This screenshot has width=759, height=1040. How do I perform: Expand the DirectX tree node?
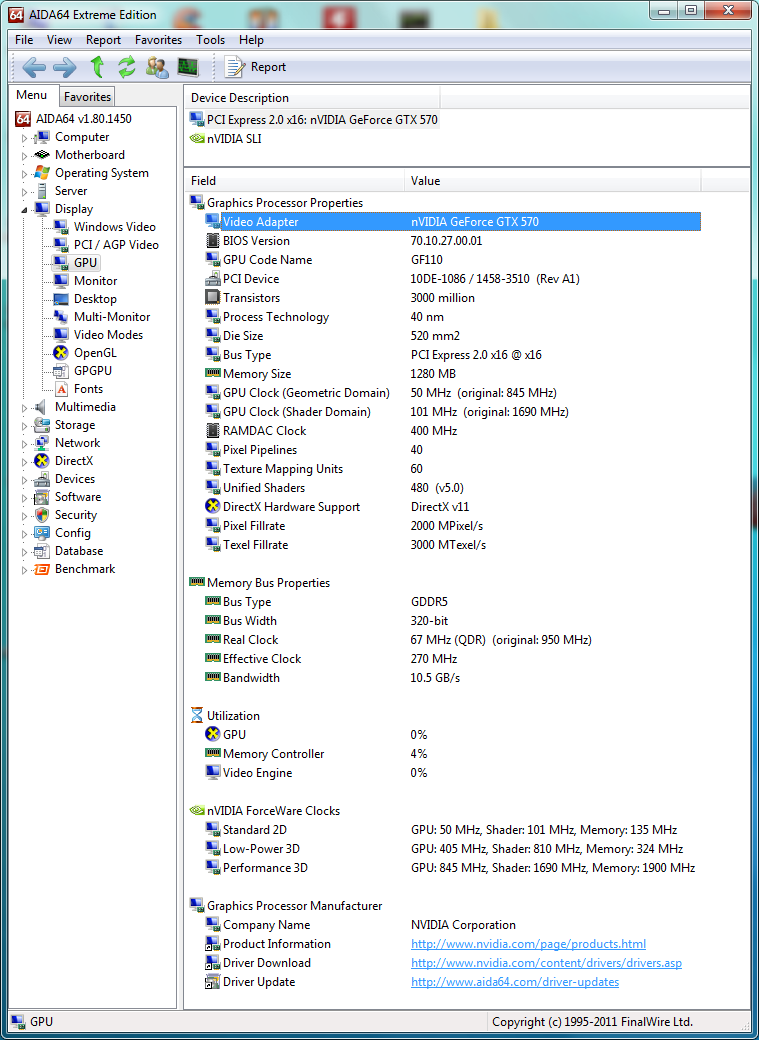click(x=25, y=462)
